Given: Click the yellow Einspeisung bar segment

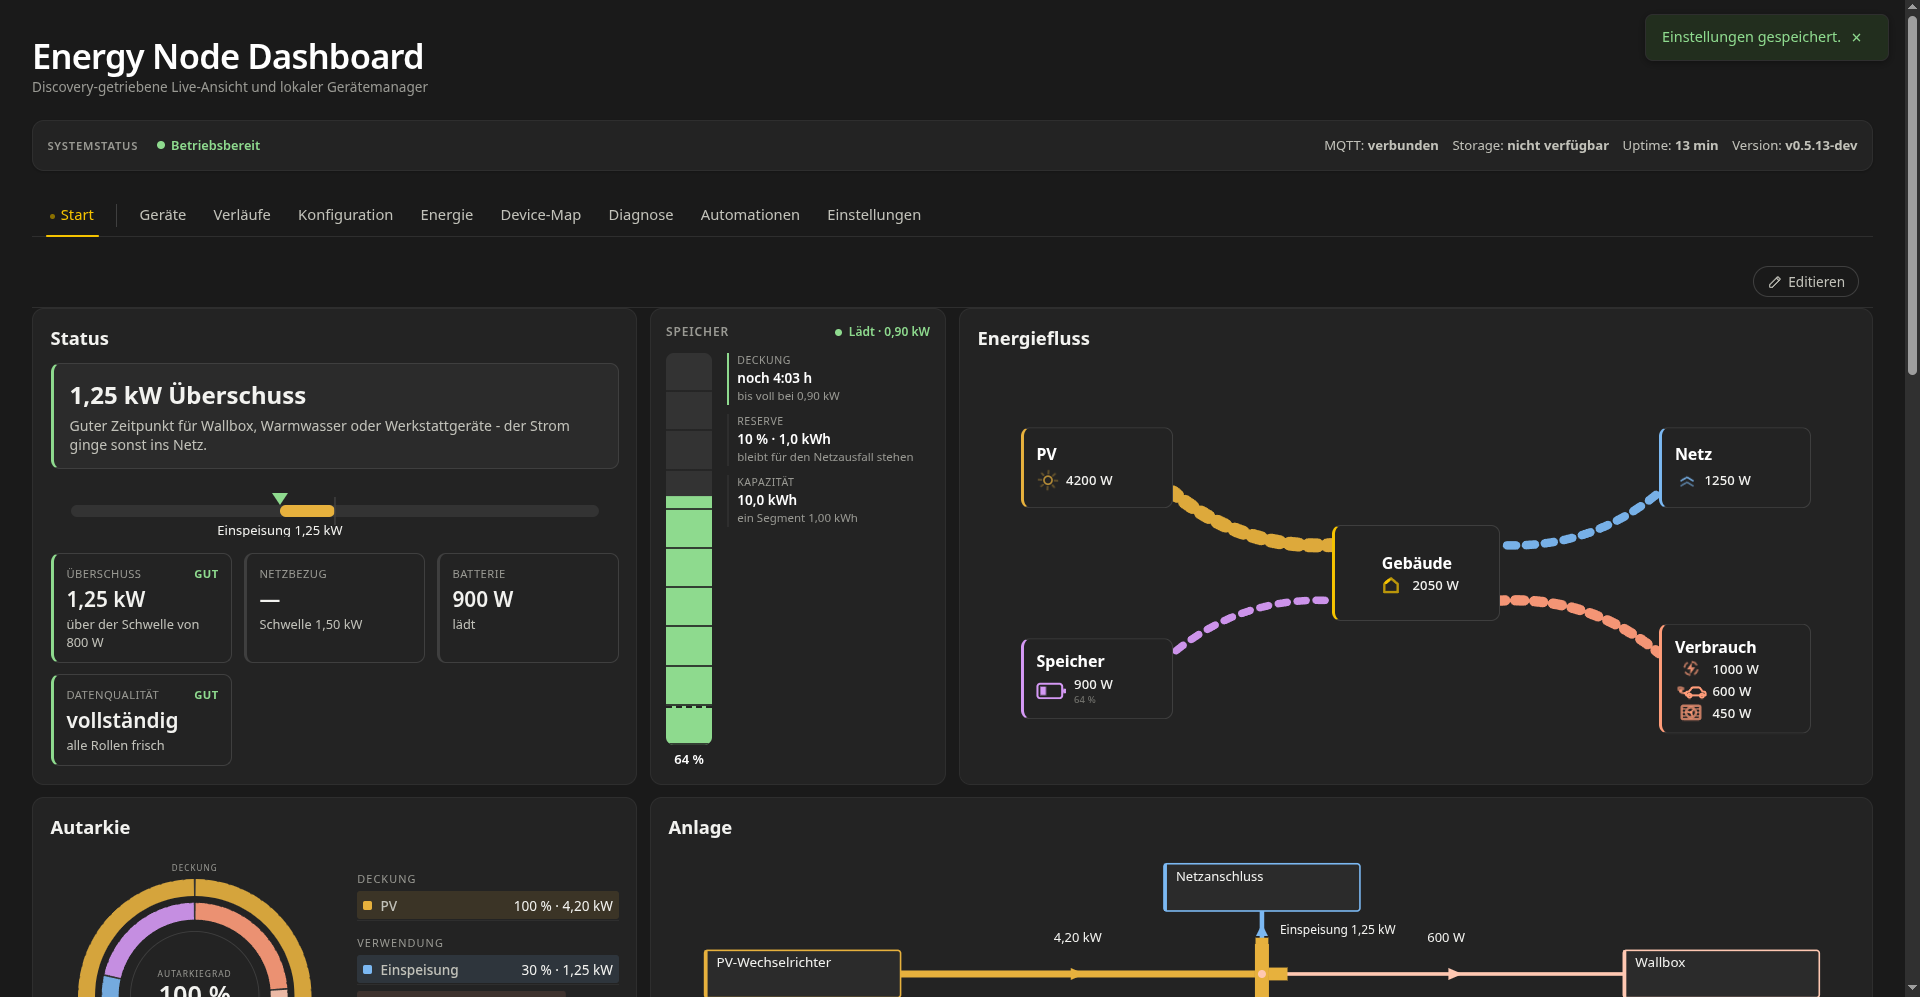Looking at the screenshot, I should (307, 511).
